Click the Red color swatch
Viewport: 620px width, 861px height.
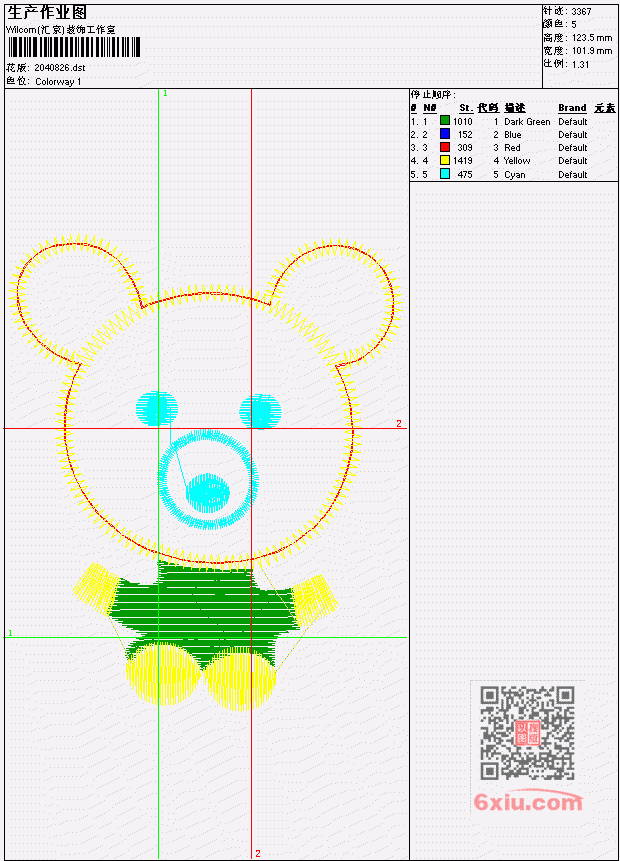[x=445, y=147]
